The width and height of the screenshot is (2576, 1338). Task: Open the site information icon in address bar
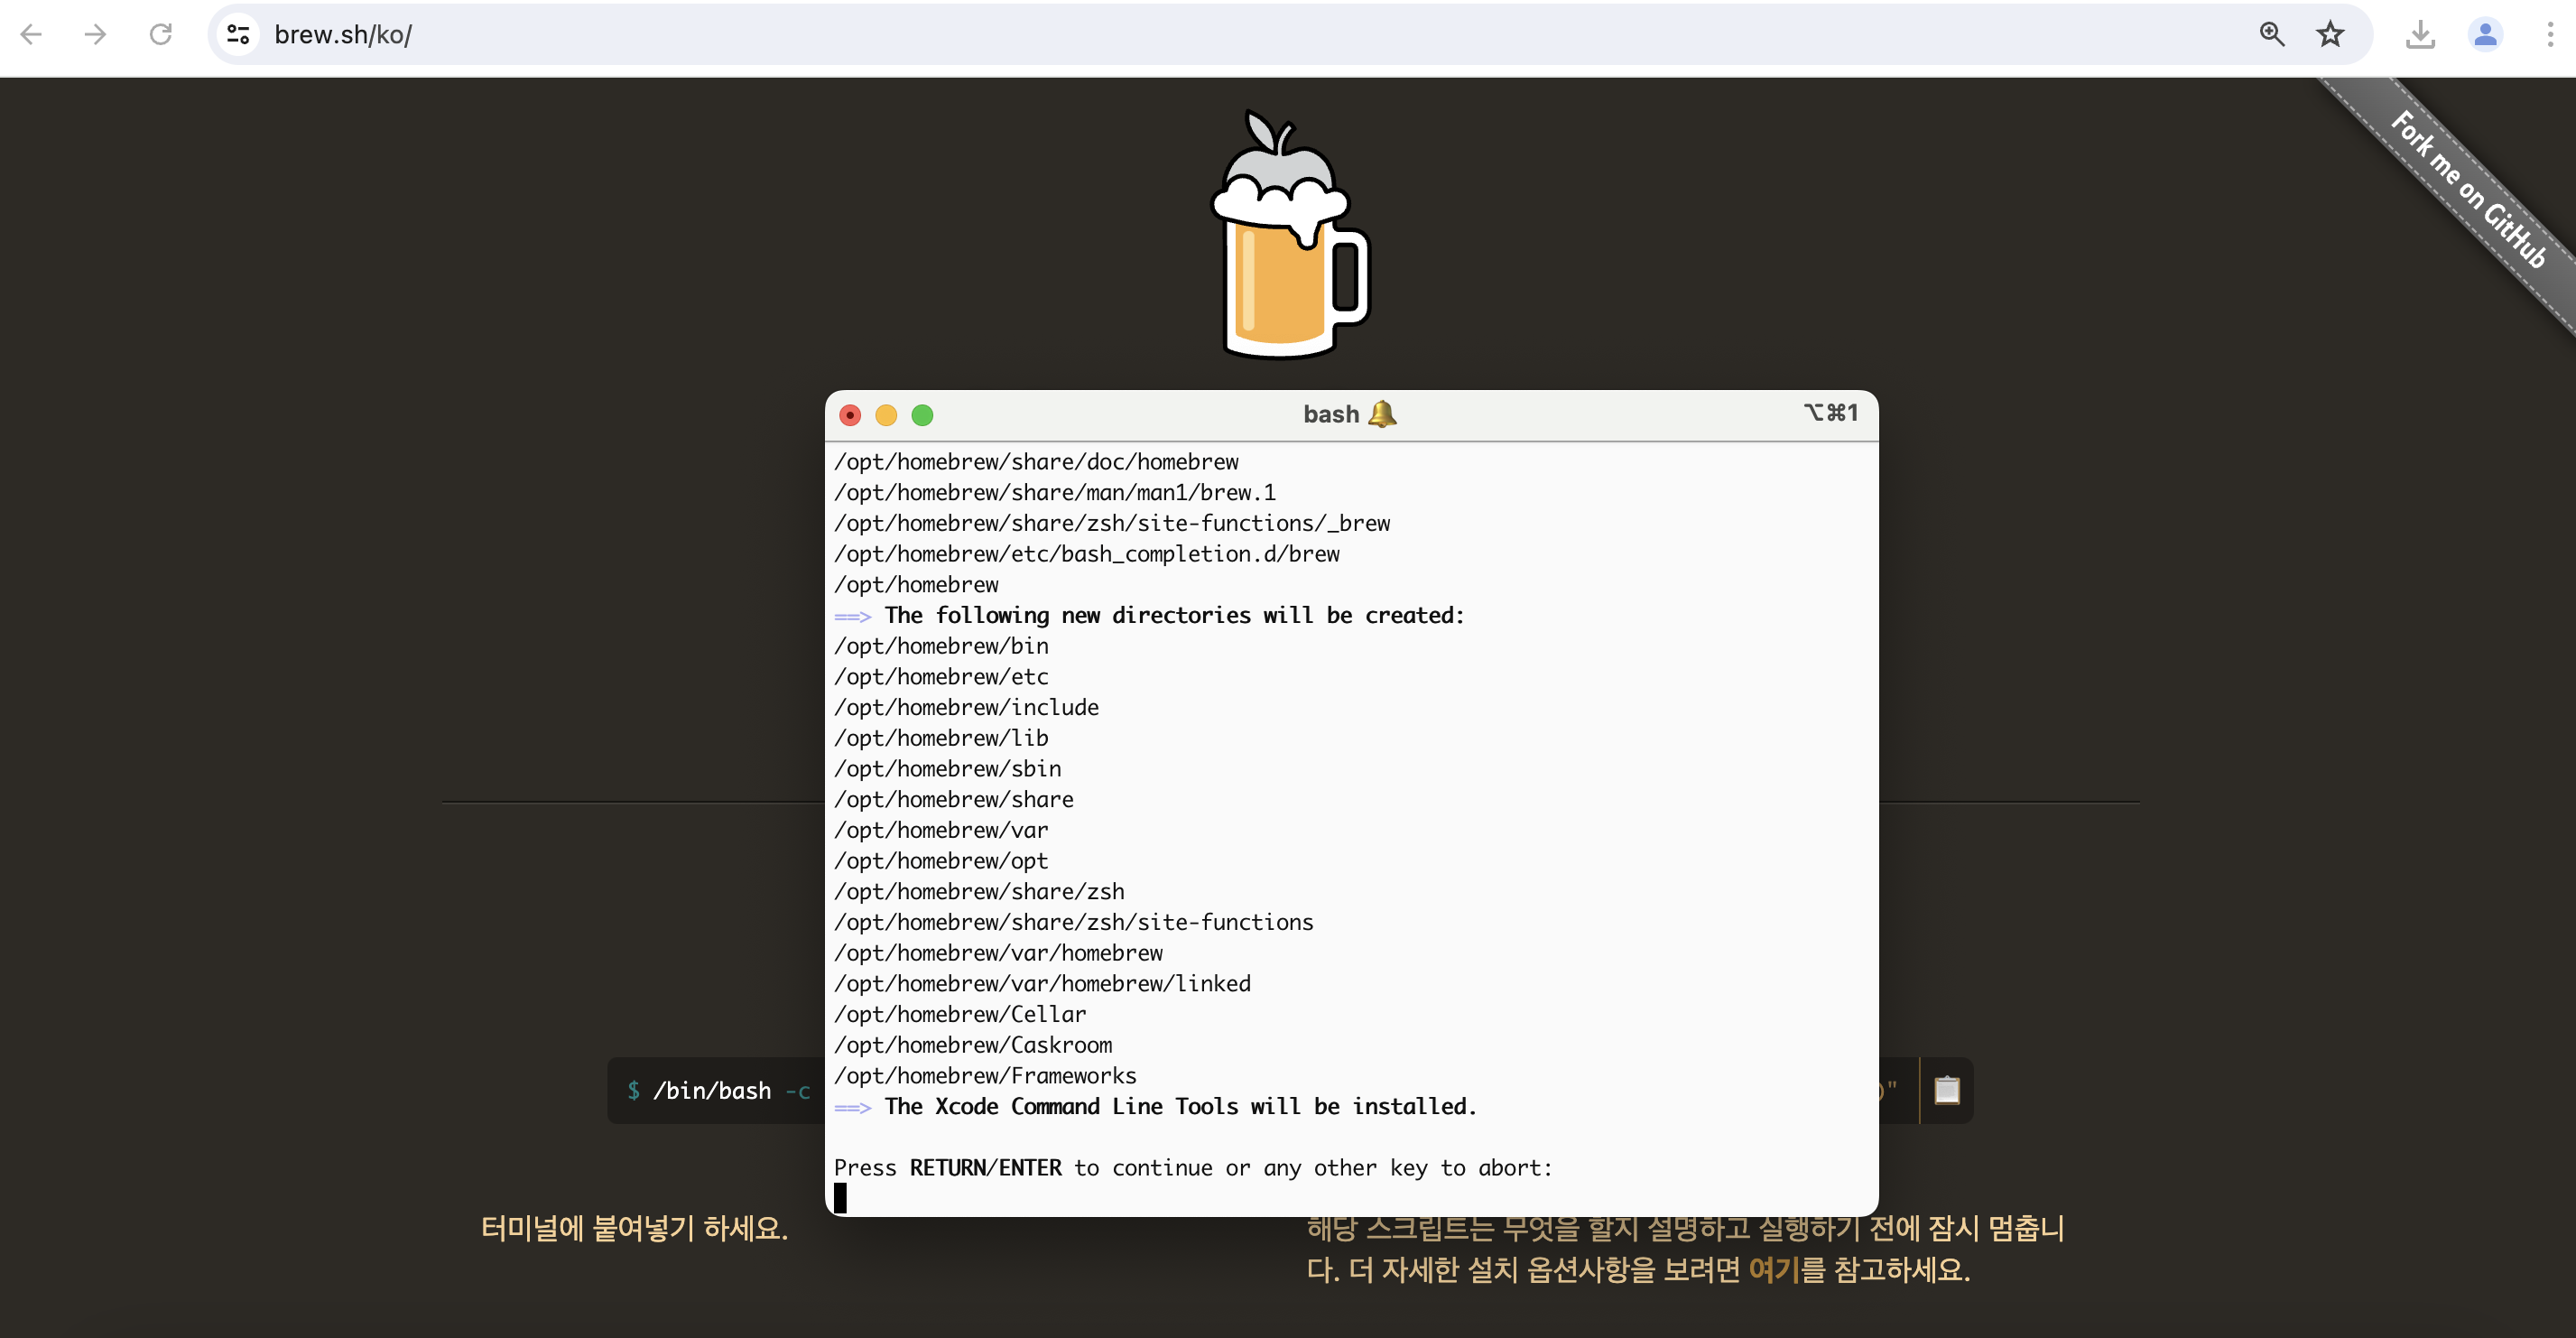(x=238, y=35)
